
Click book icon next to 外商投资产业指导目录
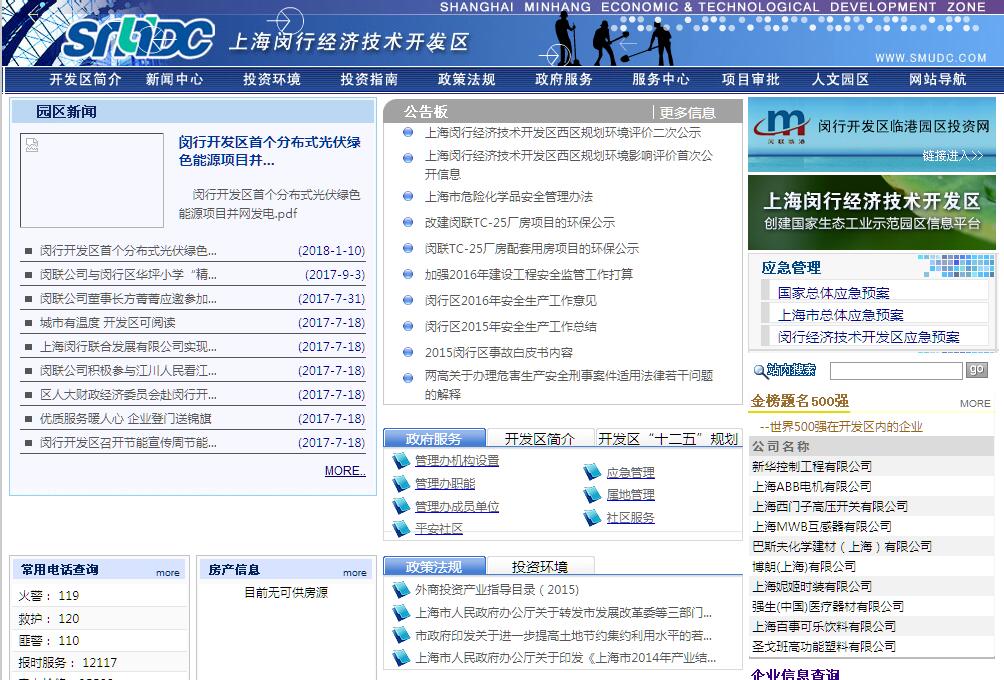pyautogui.click(x=401, y=590)
